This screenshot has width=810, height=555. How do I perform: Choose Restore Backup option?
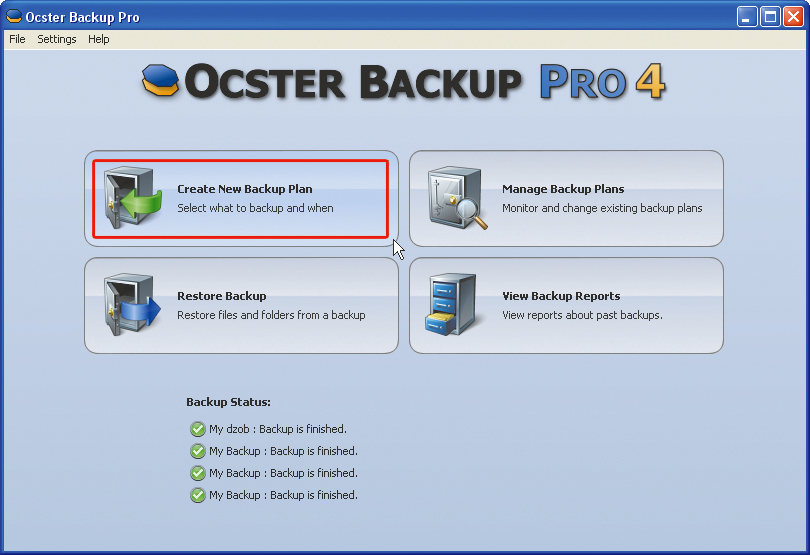241,305
